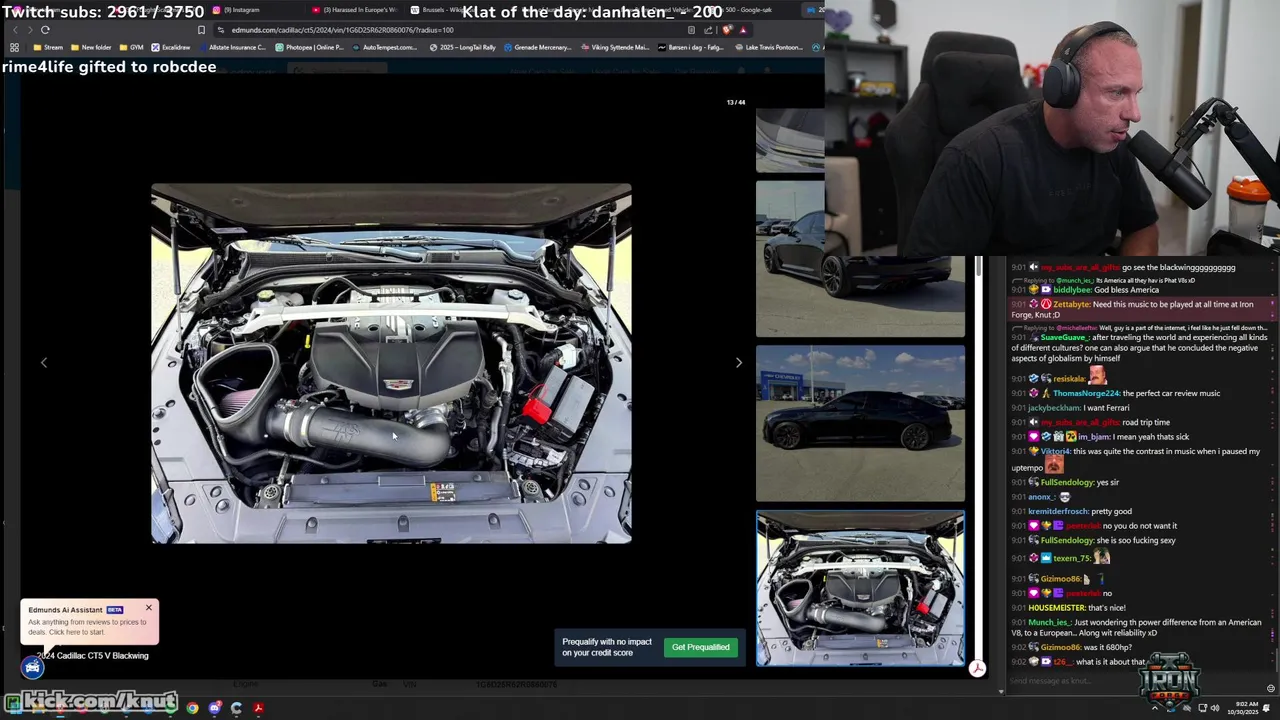Open the New folder bookmarks folder
The height and width of the screenshot is (720, 1280).
click(91, 47)
